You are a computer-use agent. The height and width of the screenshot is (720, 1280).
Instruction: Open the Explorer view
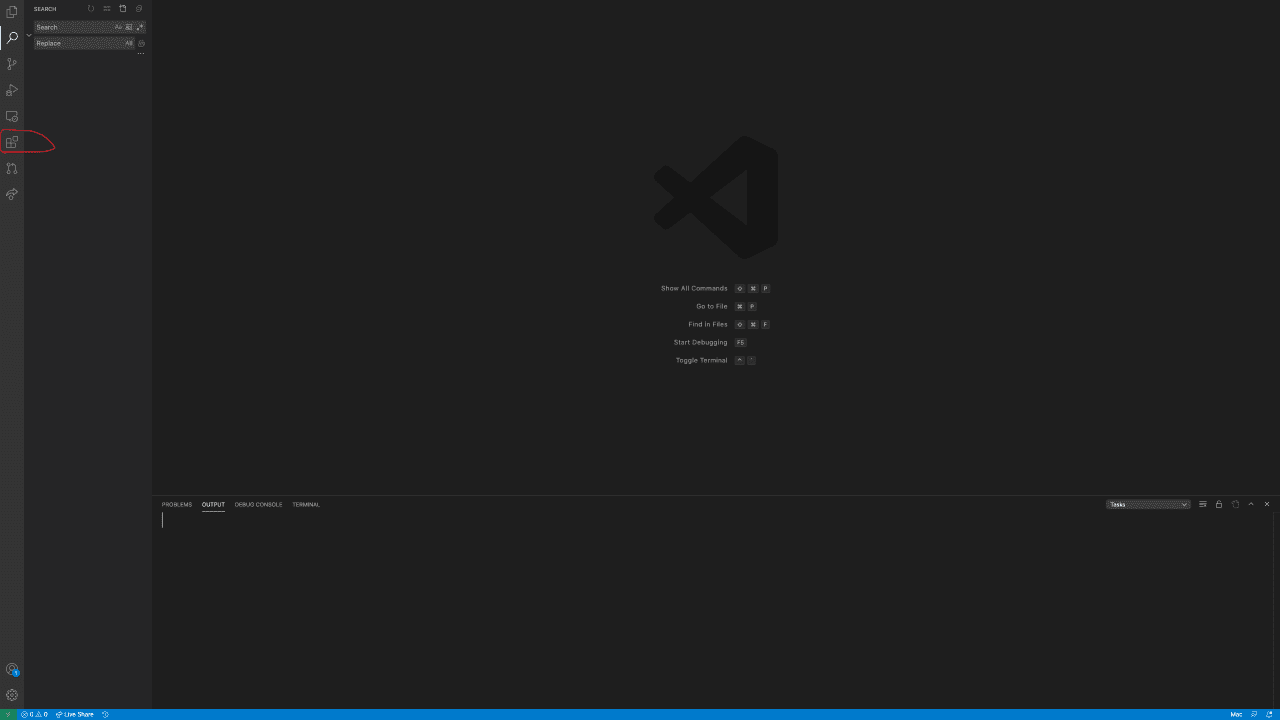(x=12, y=12)
